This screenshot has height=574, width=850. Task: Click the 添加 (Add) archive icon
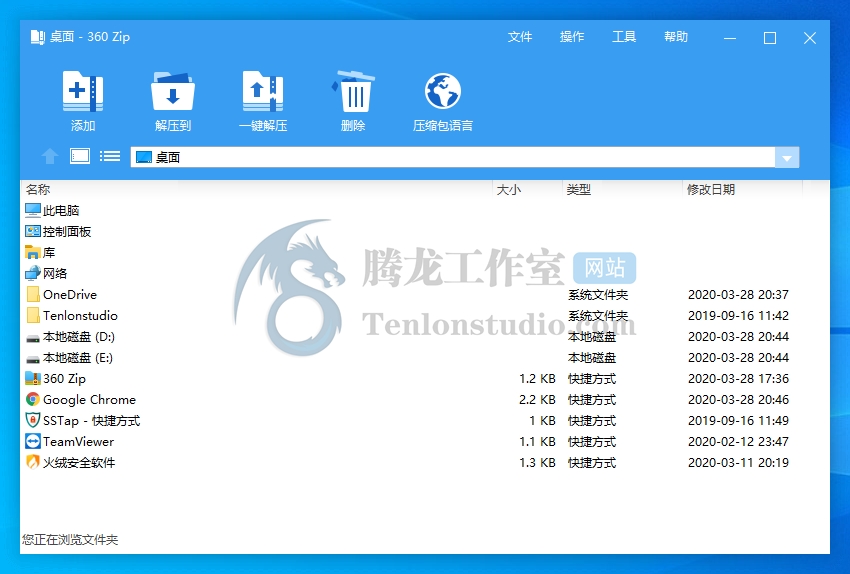pos(83,91)
